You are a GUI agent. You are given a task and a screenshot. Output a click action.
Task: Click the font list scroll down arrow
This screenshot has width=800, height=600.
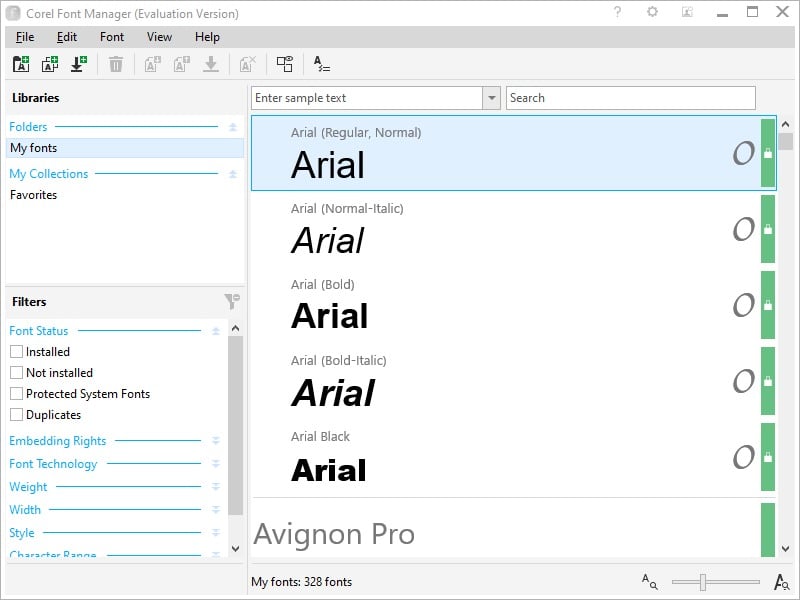tap(785, 549)
